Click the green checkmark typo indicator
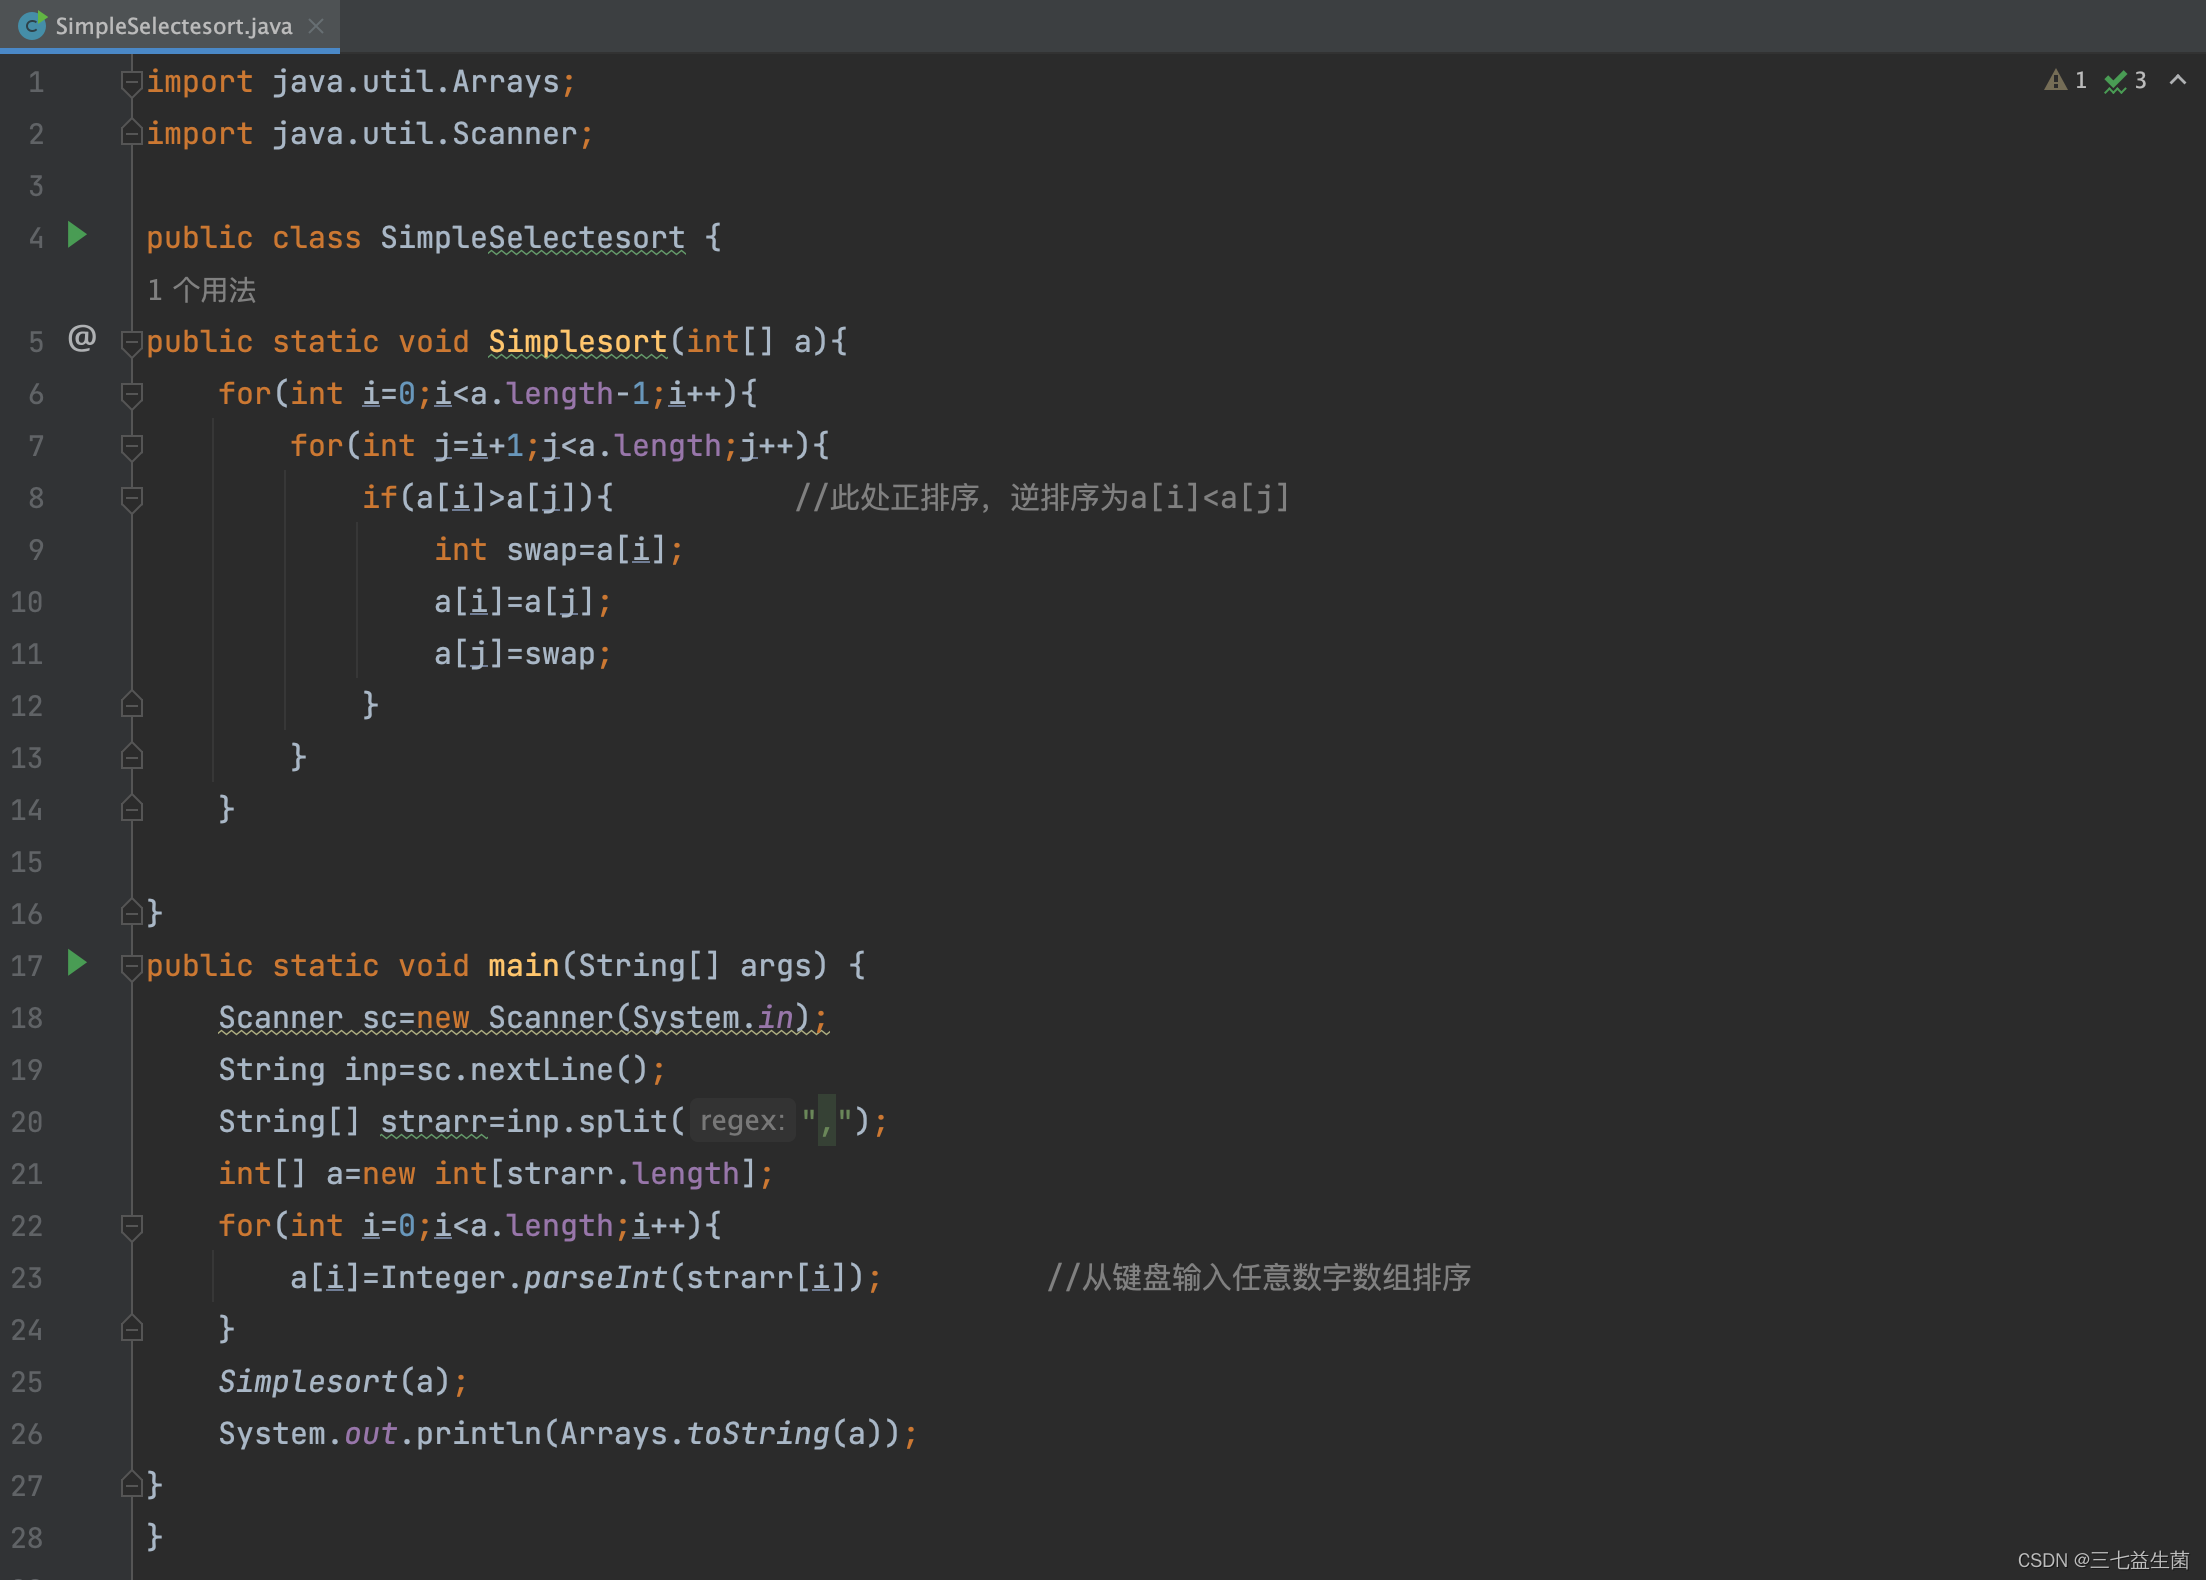Screen dimensions: 2206x1580 [2115, 82]
